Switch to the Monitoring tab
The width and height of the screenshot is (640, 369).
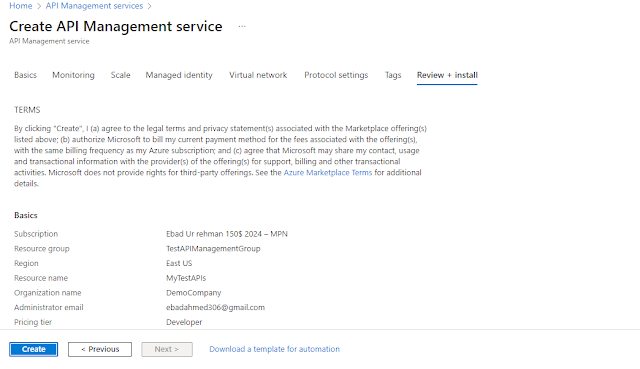tap(73, 75)
